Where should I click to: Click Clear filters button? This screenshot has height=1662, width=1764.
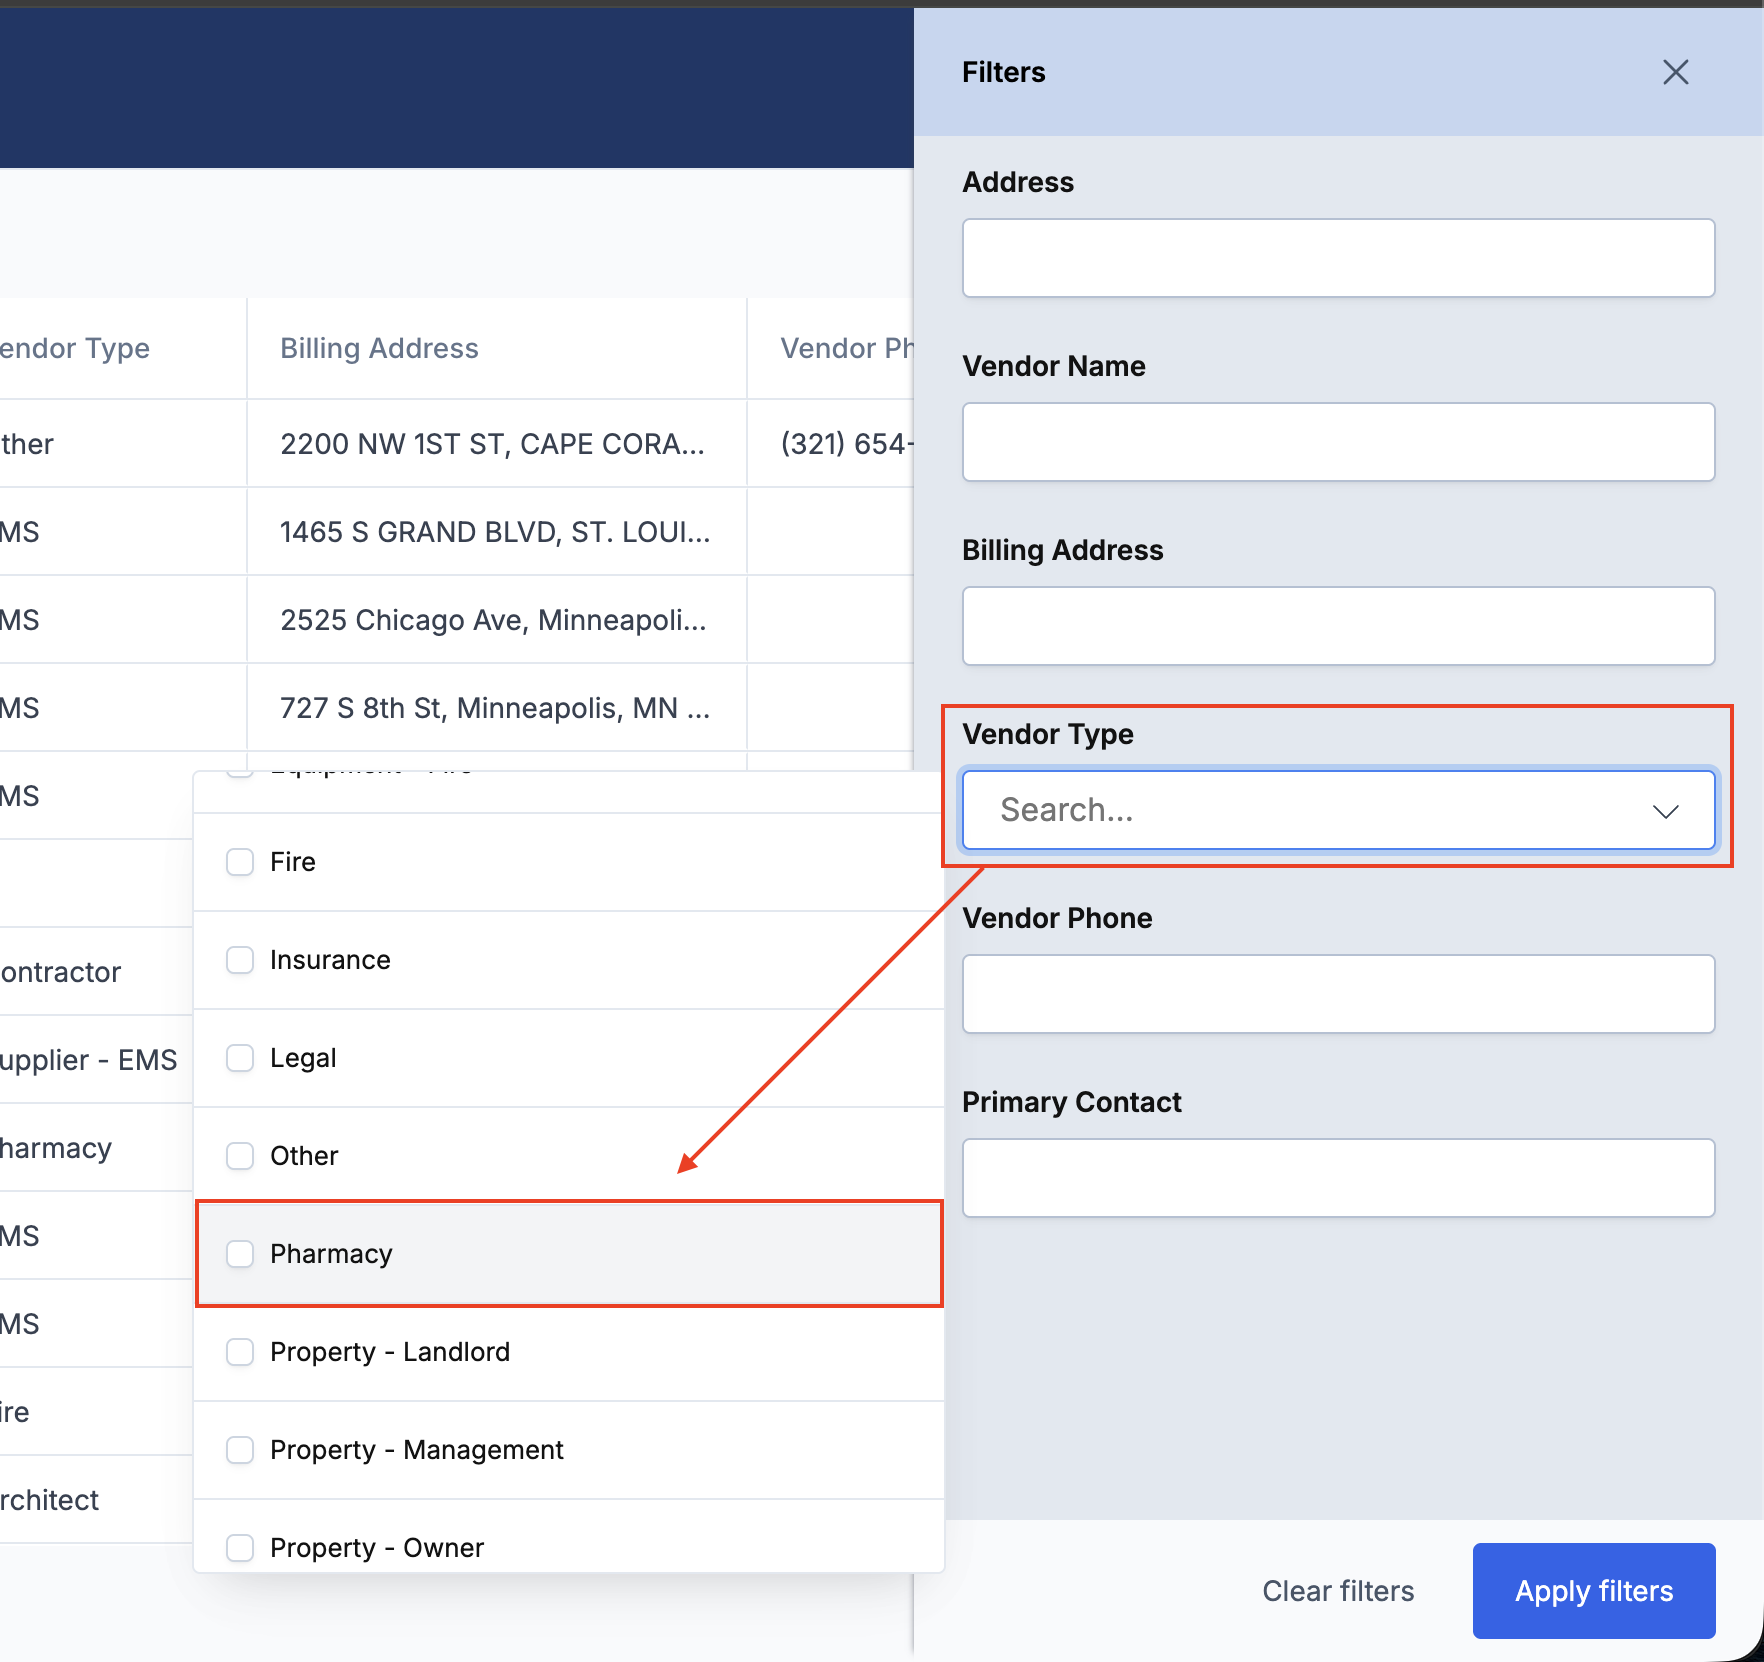[x=1338, y=1591]
